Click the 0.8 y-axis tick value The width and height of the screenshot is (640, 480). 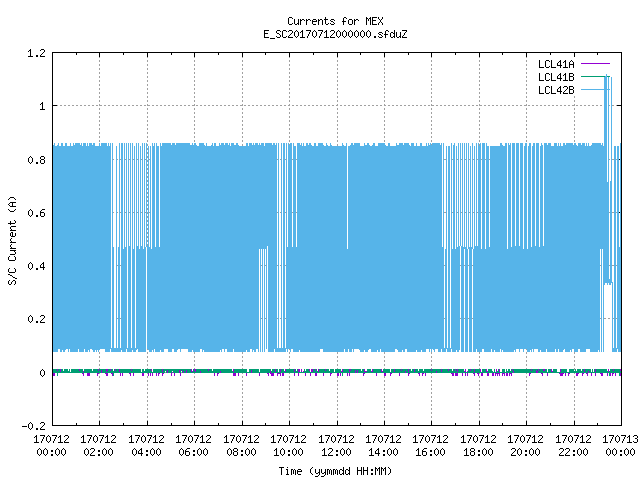pos(36,160)
